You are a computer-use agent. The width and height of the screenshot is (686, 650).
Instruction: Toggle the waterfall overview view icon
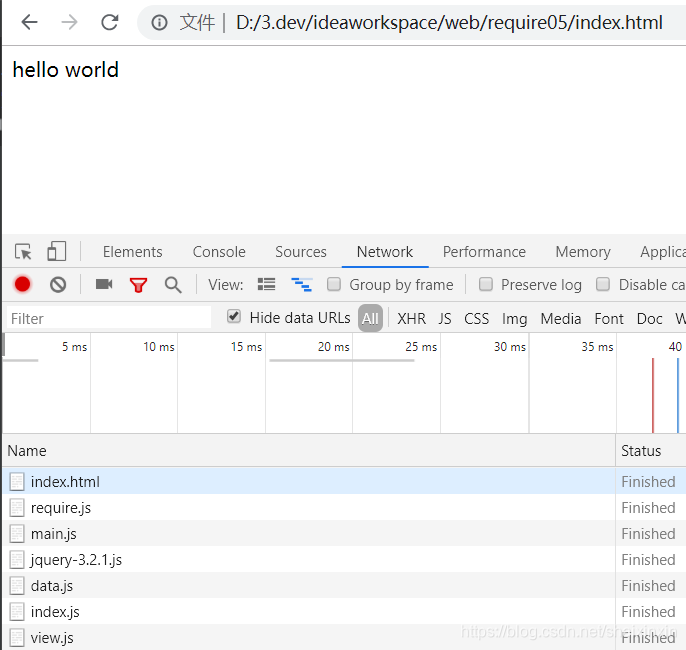301,285
